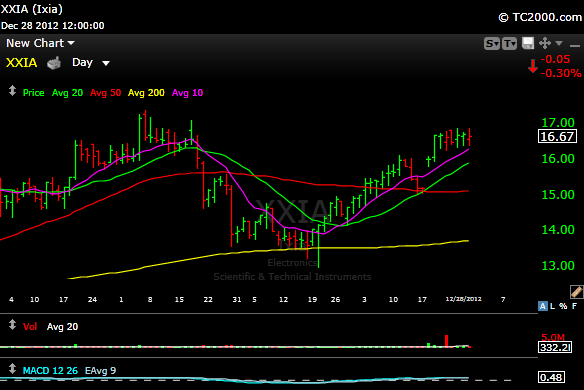Click the MACD pane resize arrows

click(x=12, y=369)
